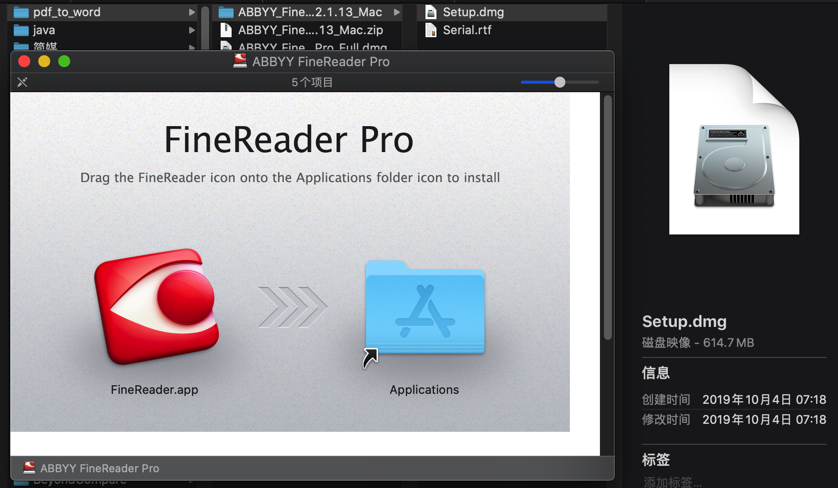Screen dimensions: 838x488
Task: Click the Setup.dmg title in the preview pane
Action: point(684,321)
